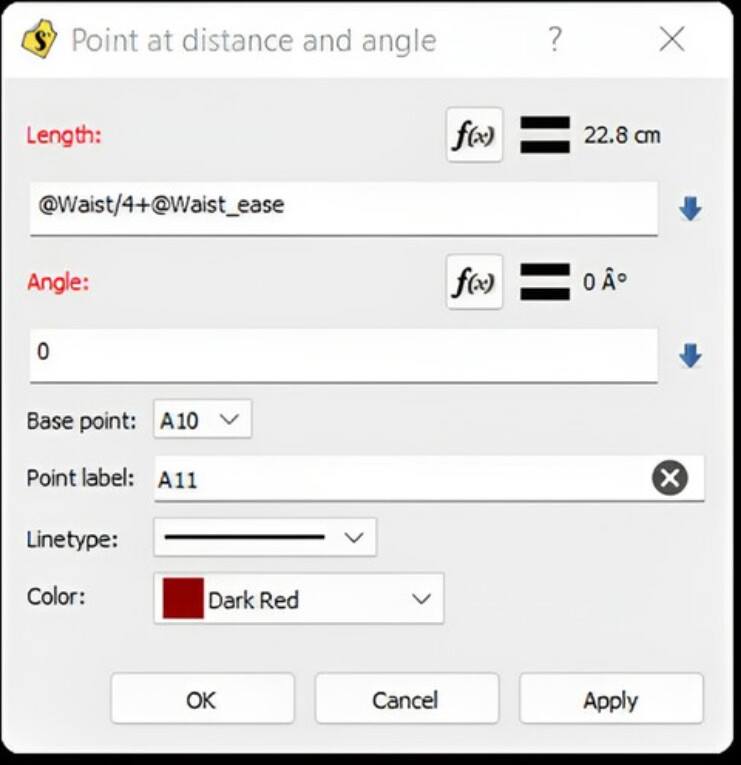The width and height of the screenshot is (741, 765).
Task: Click the equals icon beside the Angle result
Action: click(x=545, y=282)
